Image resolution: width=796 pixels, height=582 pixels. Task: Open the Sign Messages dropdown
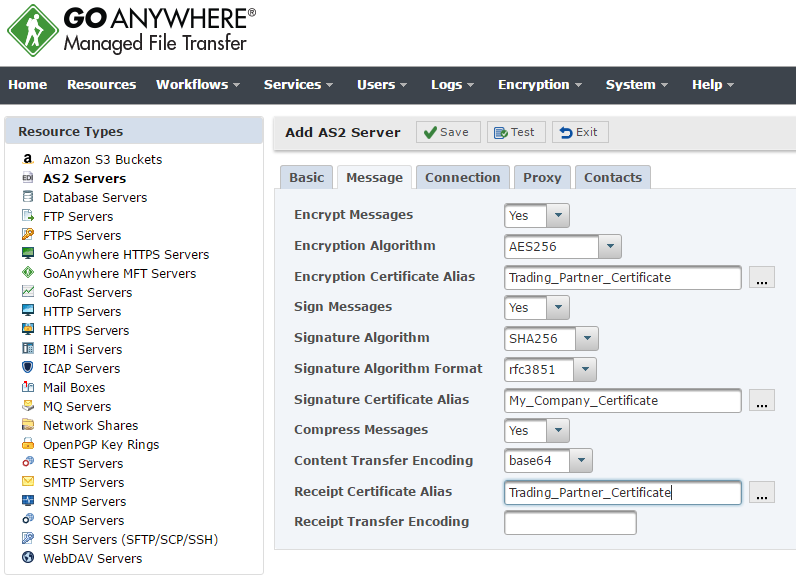tap(558, 307)
